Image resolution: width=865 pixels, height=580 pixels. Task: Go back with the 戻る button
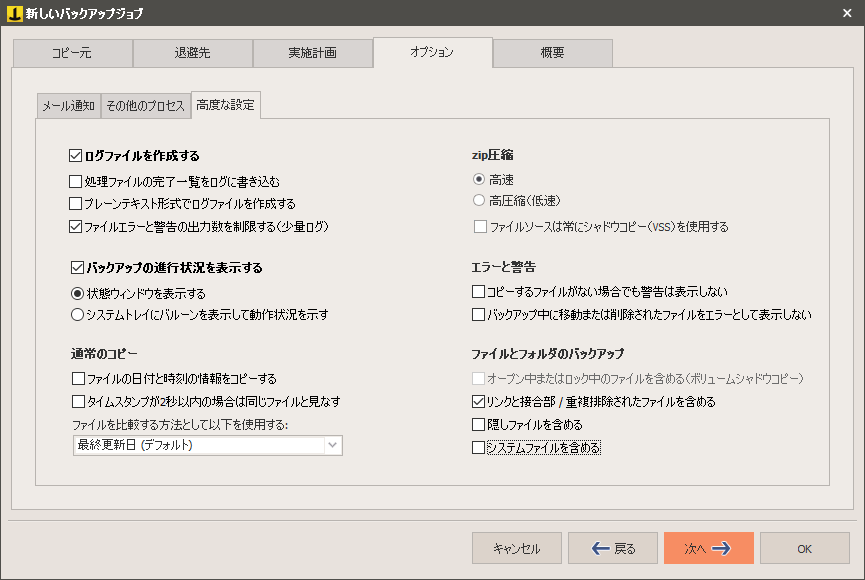point(613,548)
